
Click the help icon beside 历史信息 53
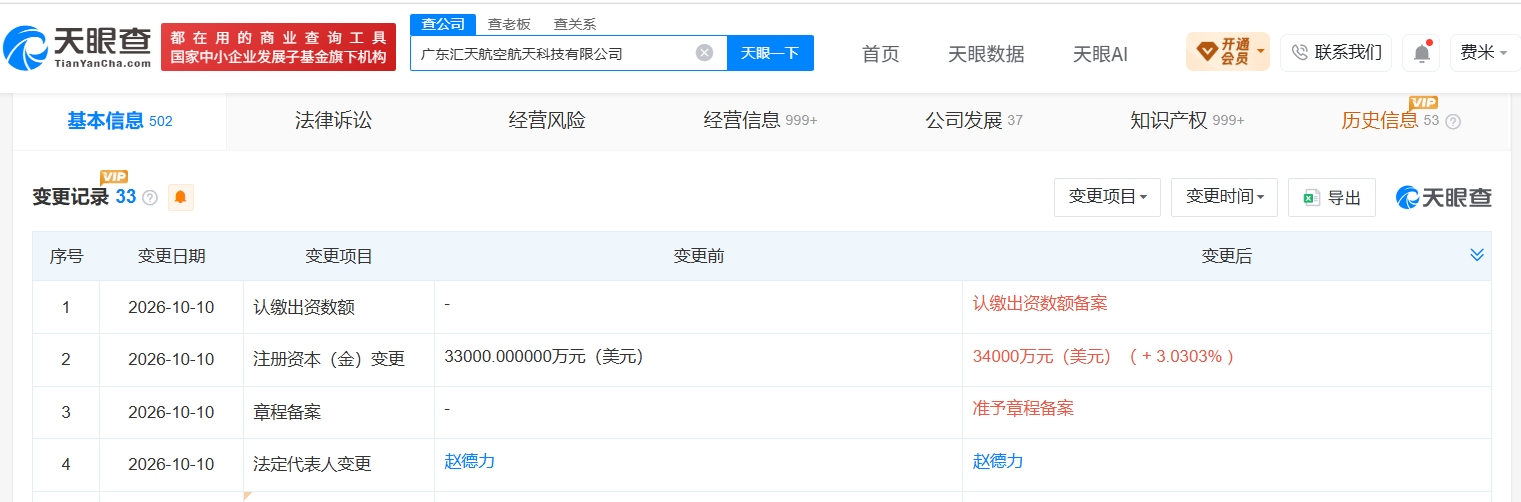(x=1453, y=122)
